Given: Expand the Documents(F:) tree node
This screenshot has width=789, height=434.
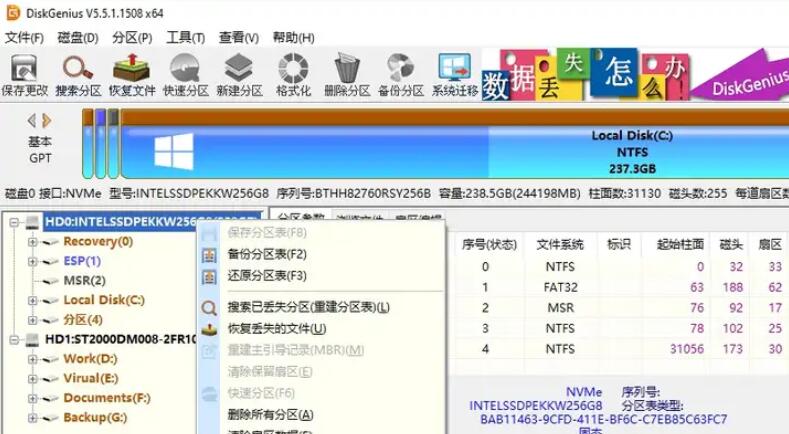Looking at the screenshot, I should (33, 398).
